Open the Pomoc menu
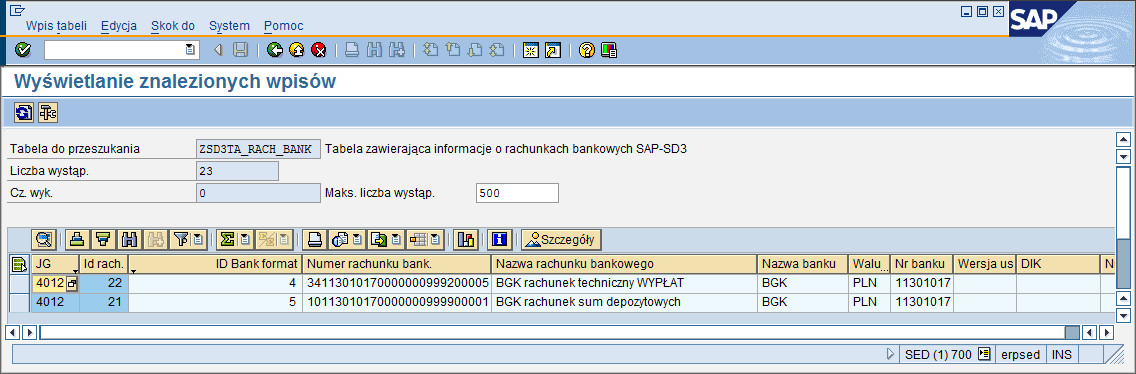This screenshot has width=1136, height=374. pyautogui.click(x=284, y=25)
